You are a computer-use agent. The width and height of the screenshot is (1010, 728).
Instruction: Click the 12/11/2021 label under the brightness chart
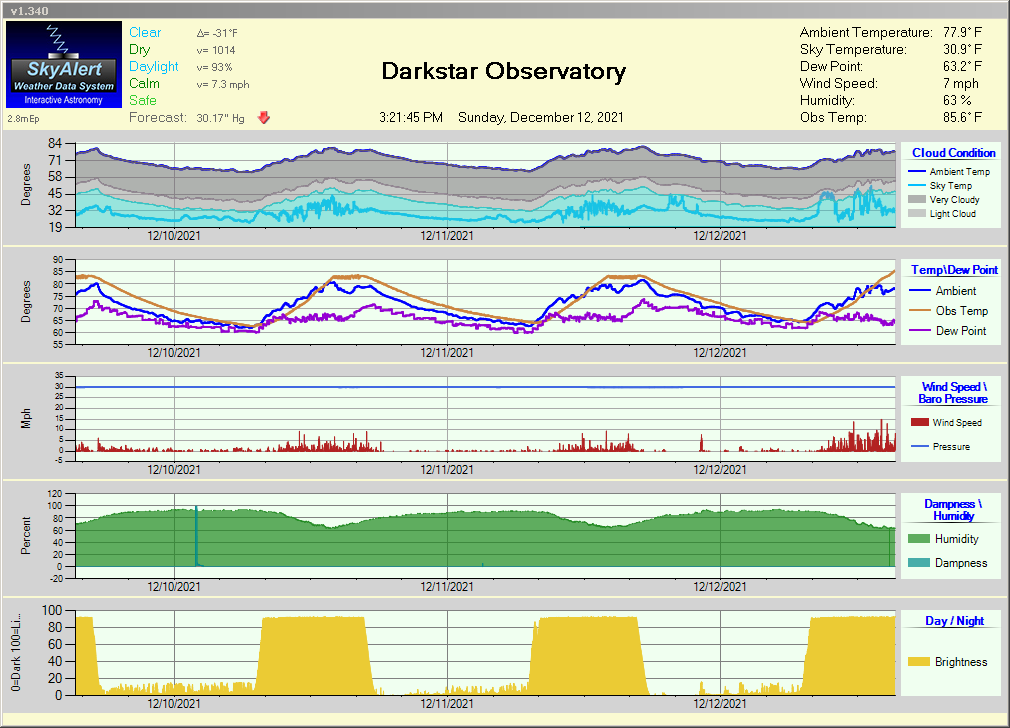[447, 704]
